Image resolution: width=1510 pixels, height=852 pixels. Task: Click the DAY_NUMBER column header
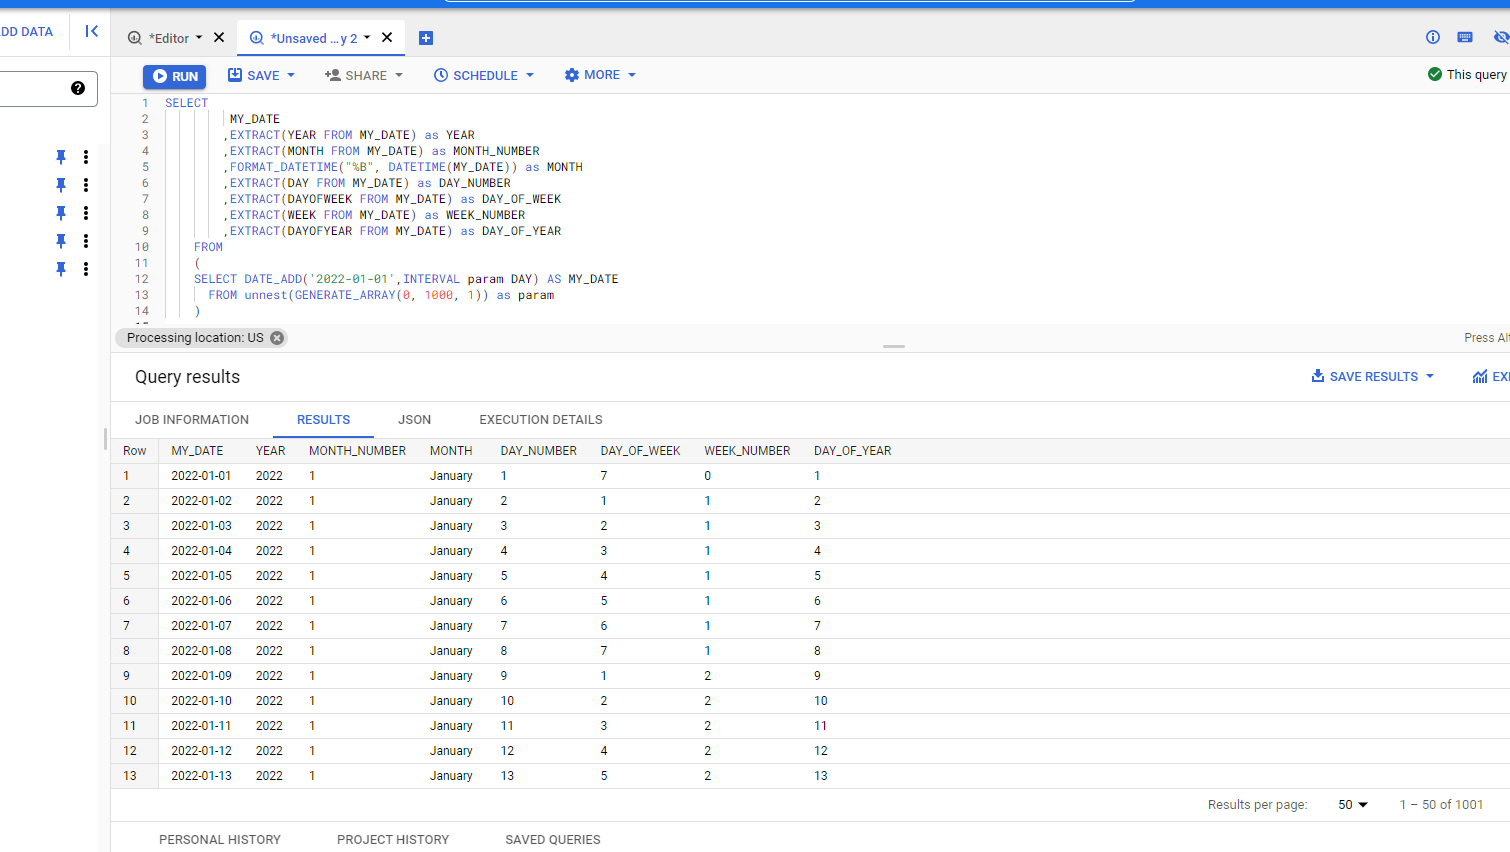538,451
